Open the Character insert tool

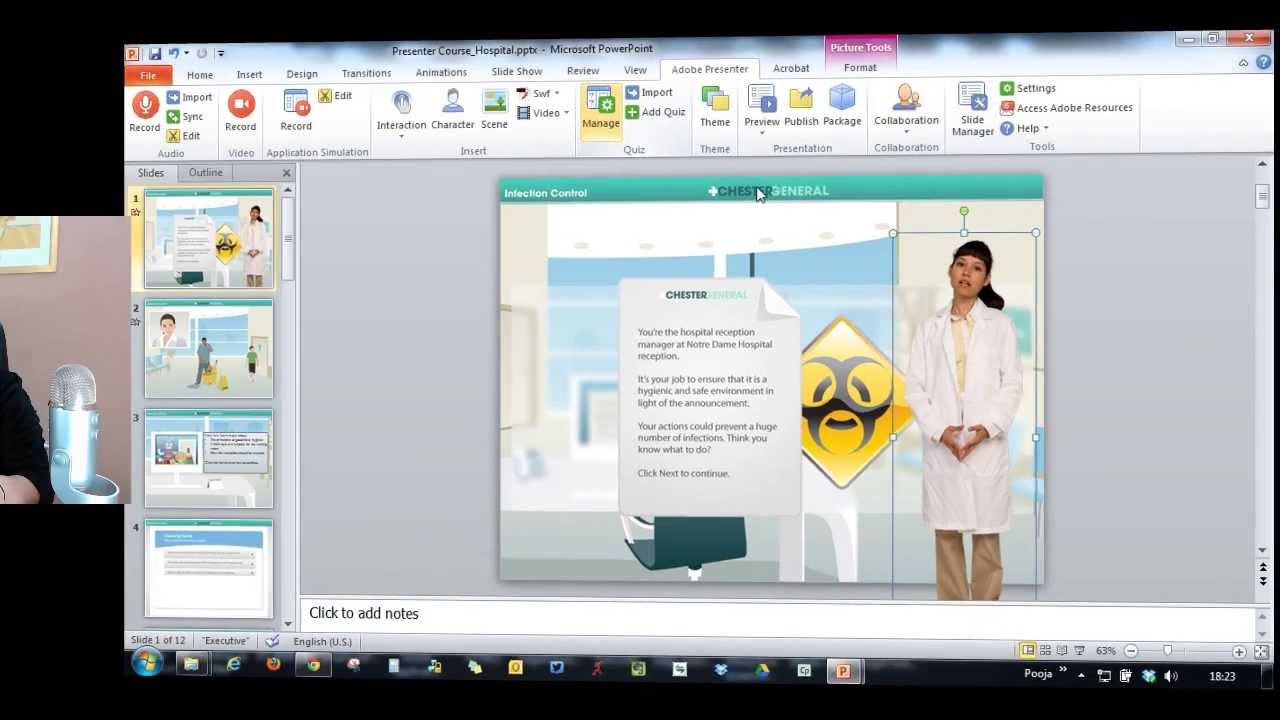[x=452, y=110]
